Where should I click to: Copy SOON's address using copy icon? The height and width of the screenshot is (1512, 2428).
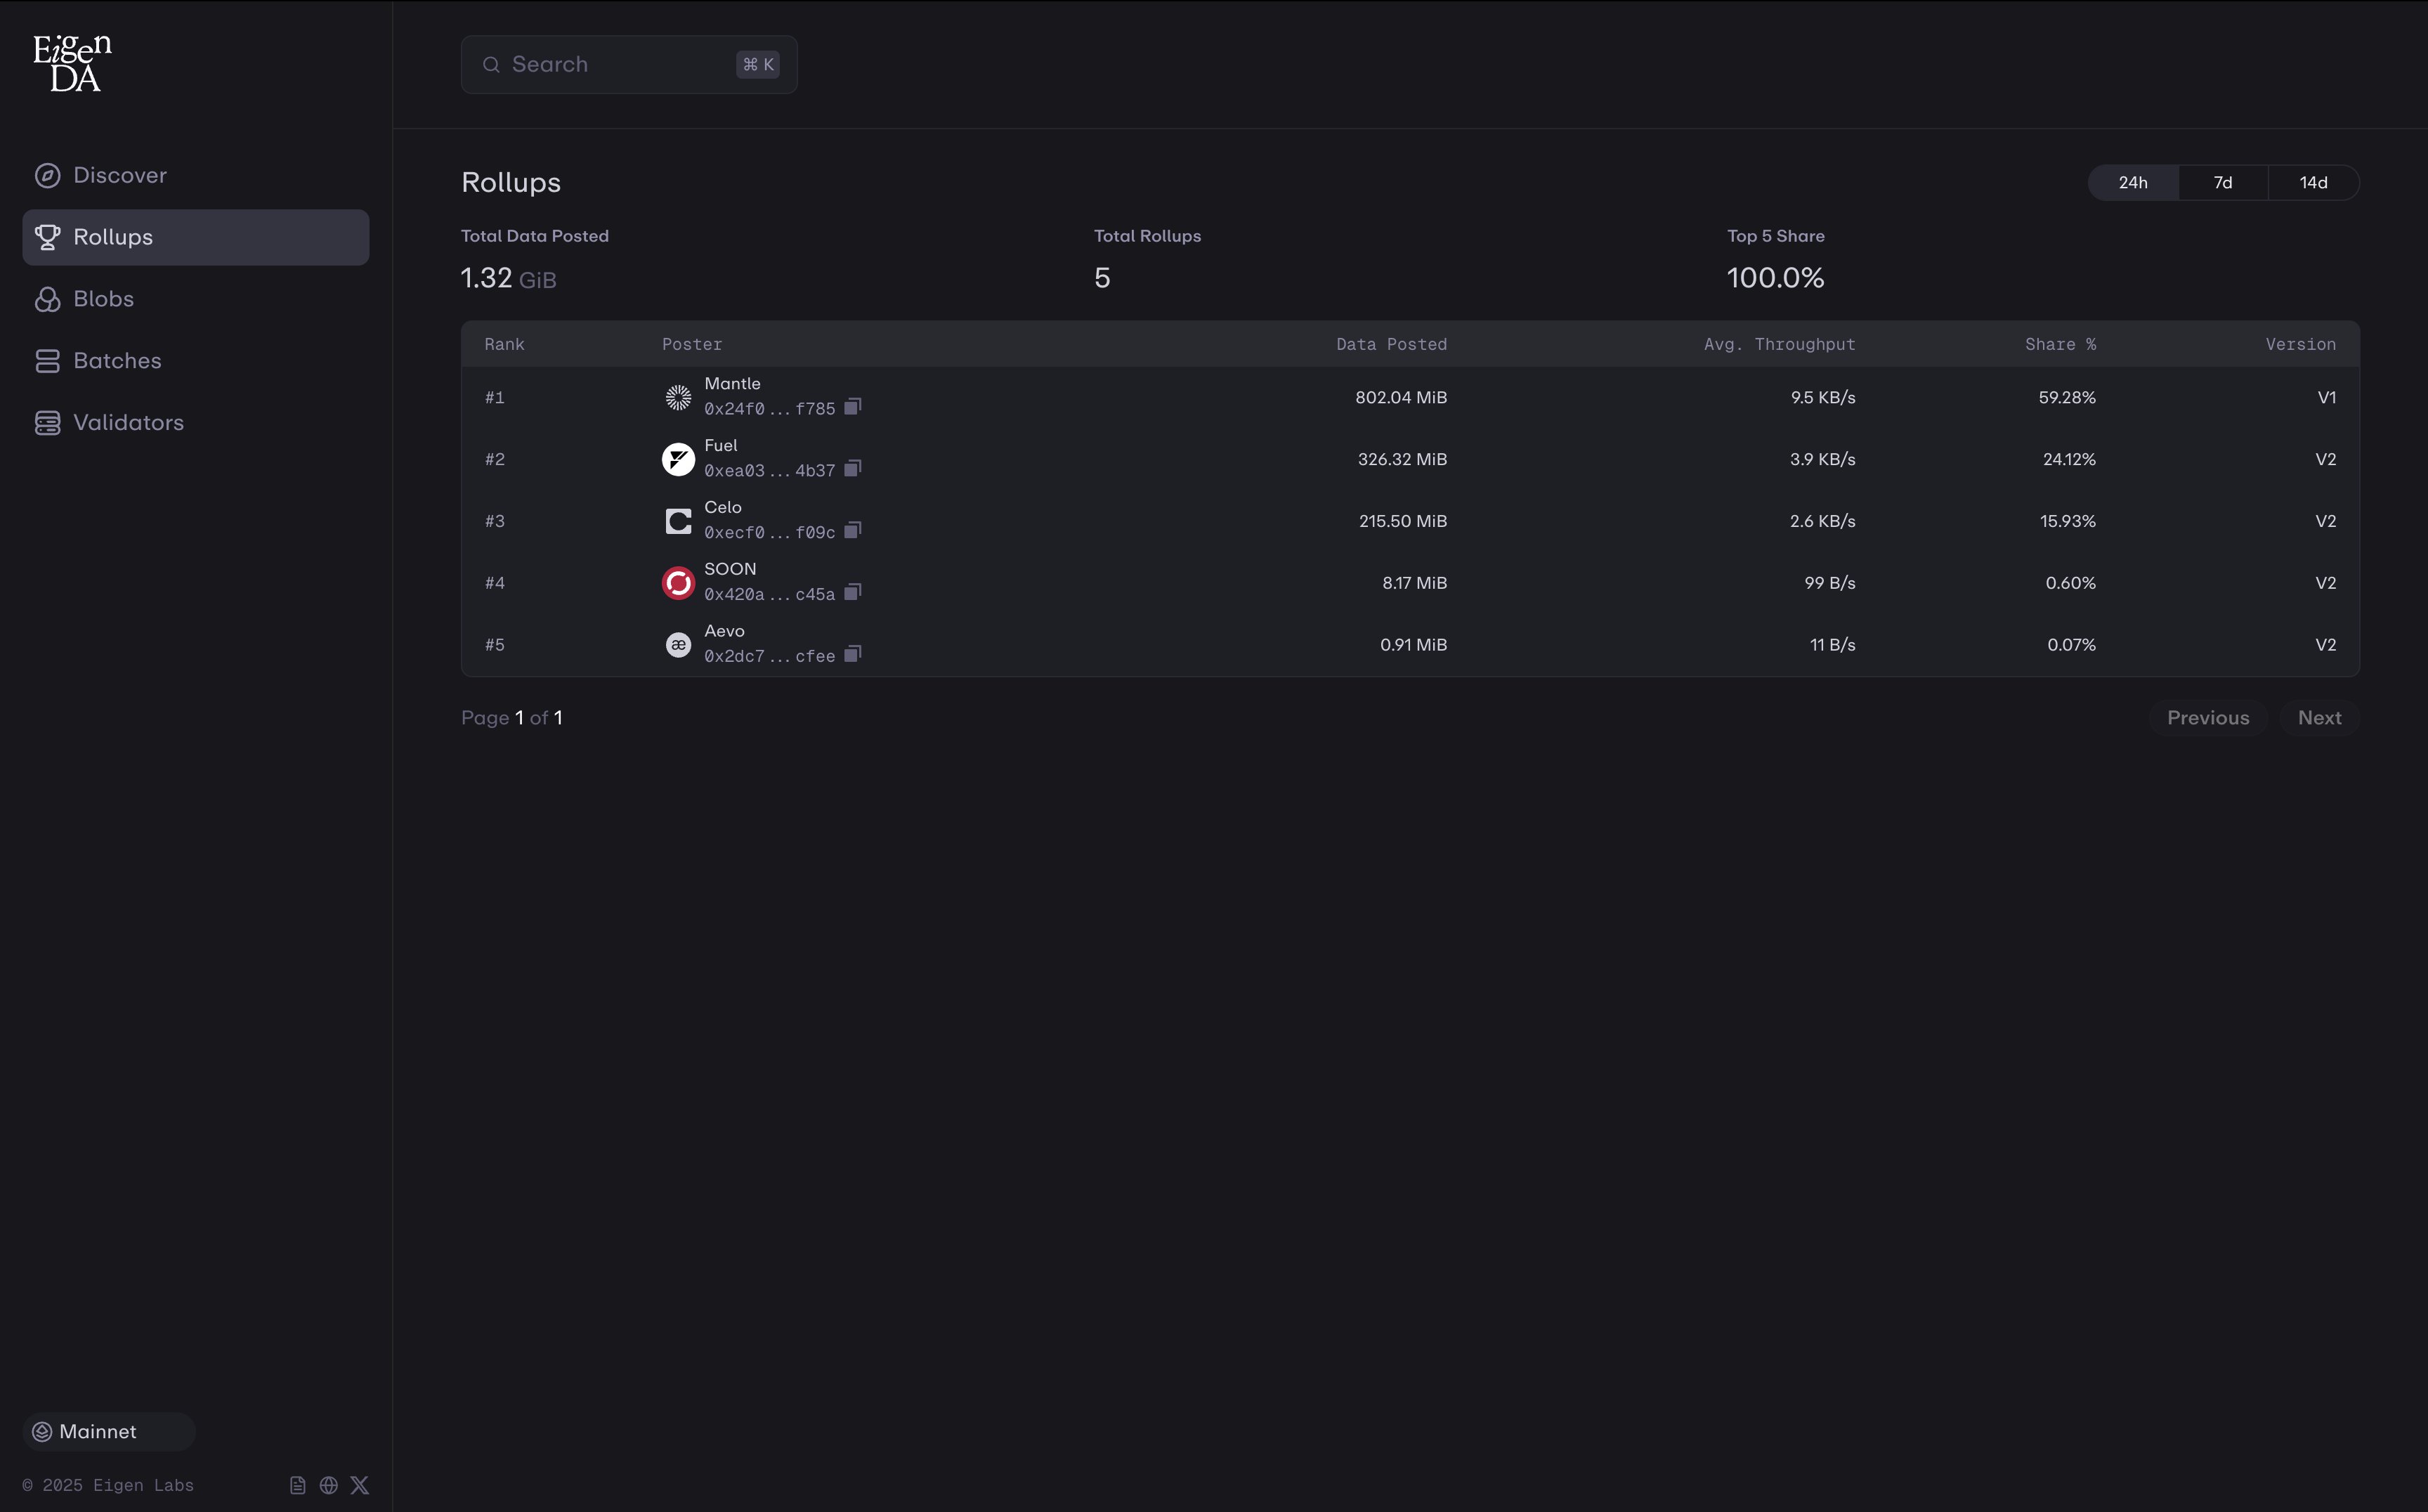click(853, 592)
